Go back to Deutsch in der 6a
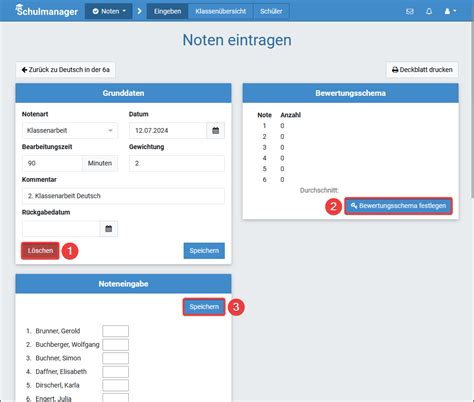Viewport: 474px width, 402px height. coord(65,70)
